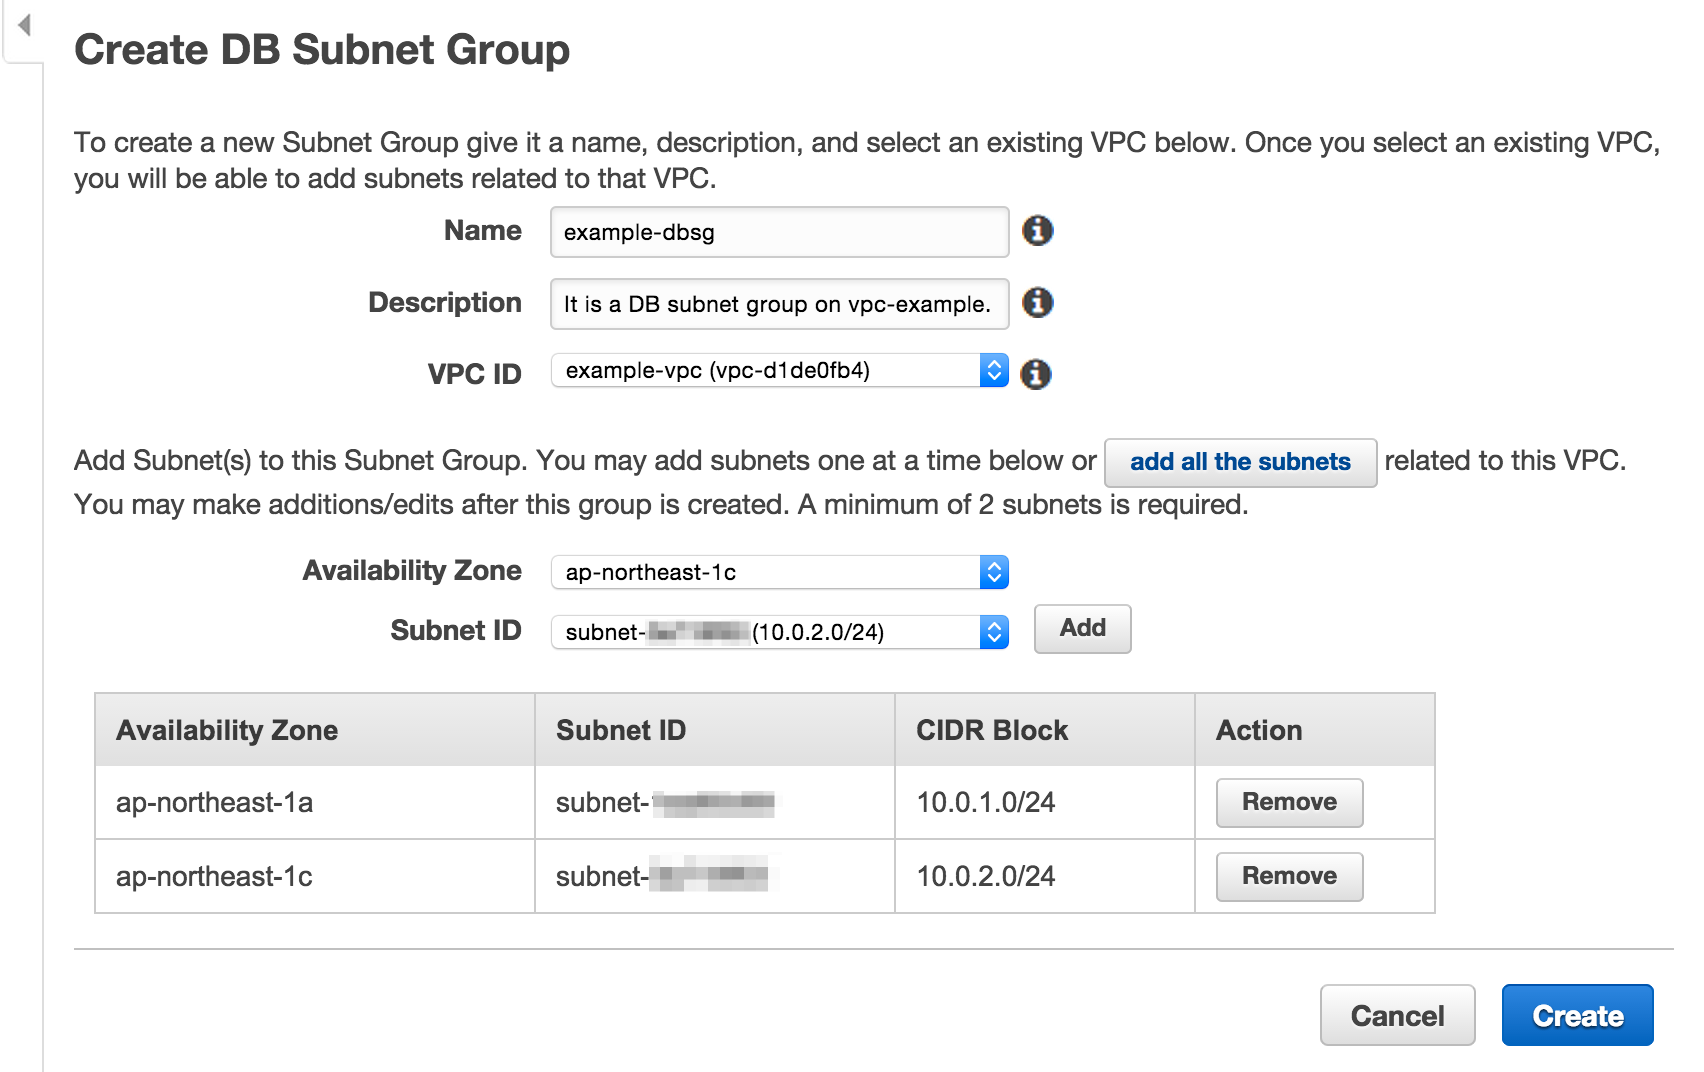Open the Subnet ID dropdown

(x=779, y=632)
